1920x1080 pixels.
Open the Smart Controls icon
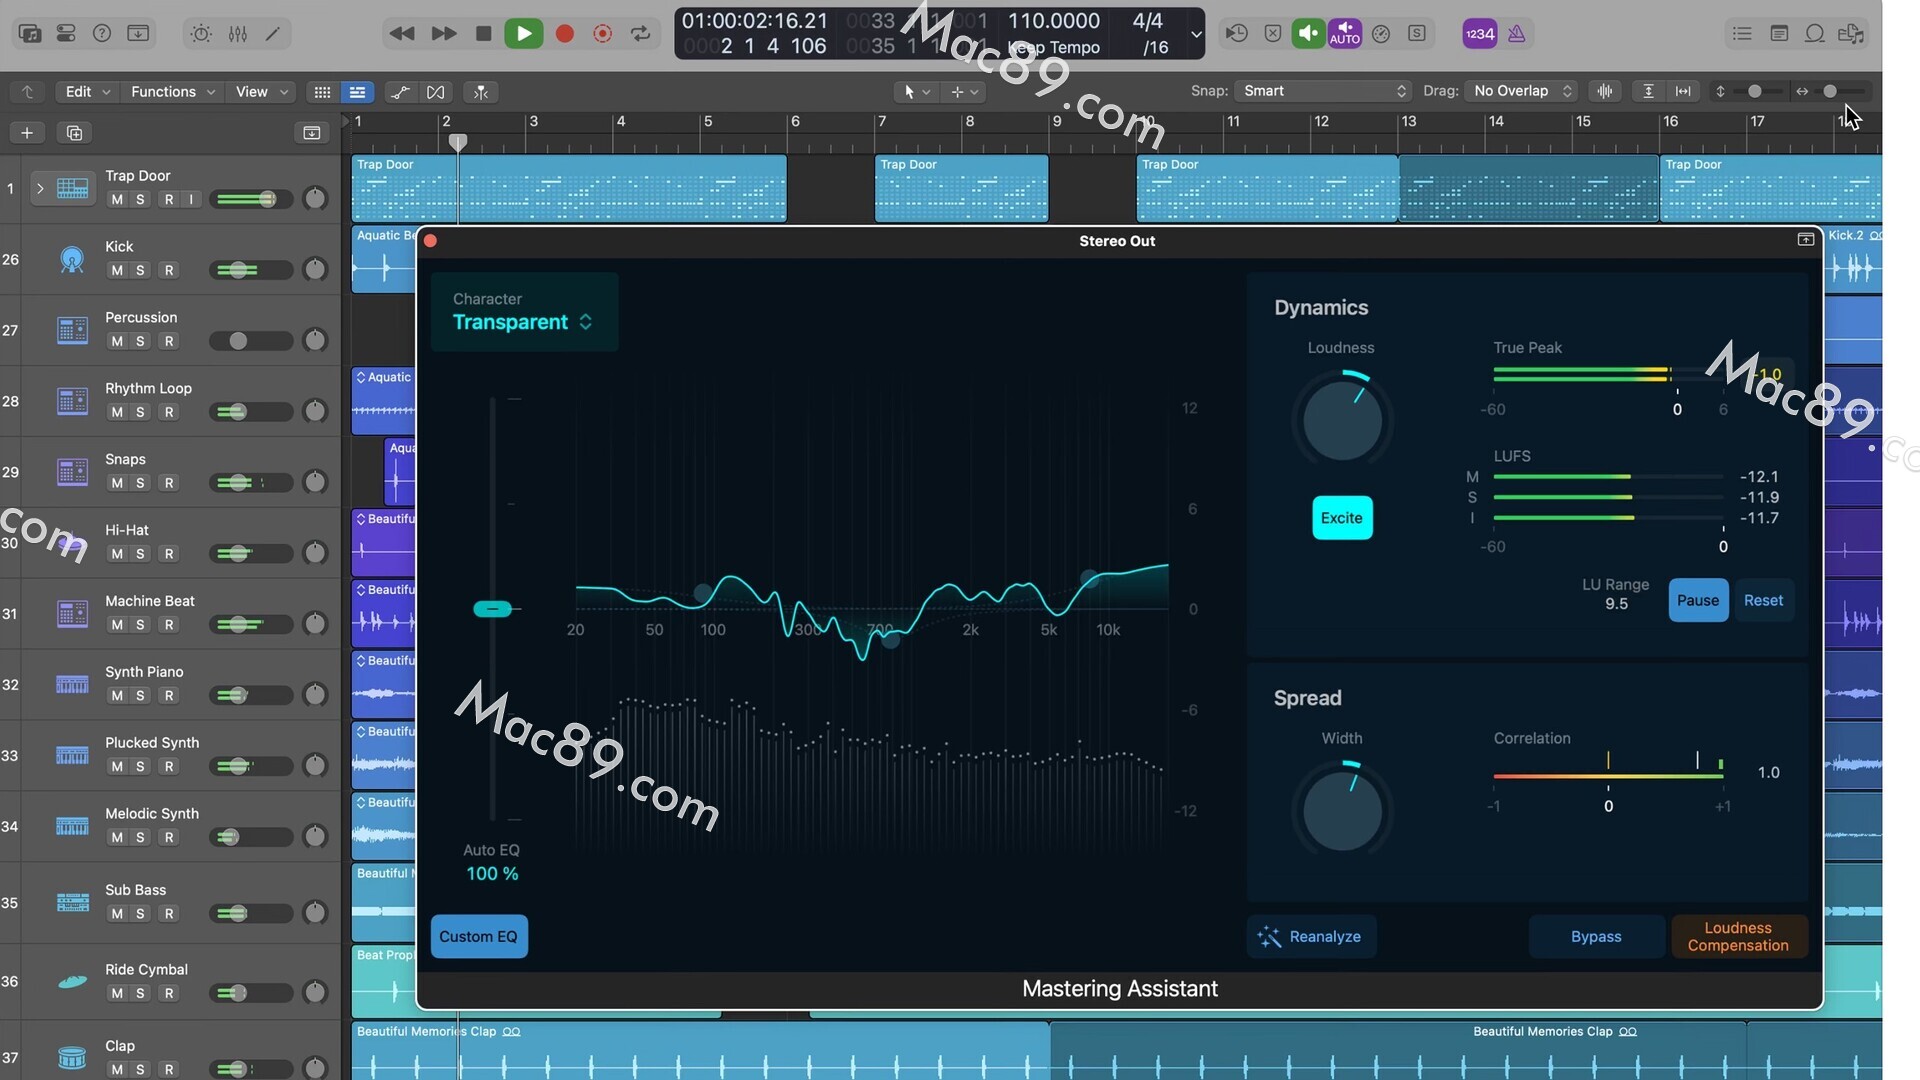[x=201, y=34]
